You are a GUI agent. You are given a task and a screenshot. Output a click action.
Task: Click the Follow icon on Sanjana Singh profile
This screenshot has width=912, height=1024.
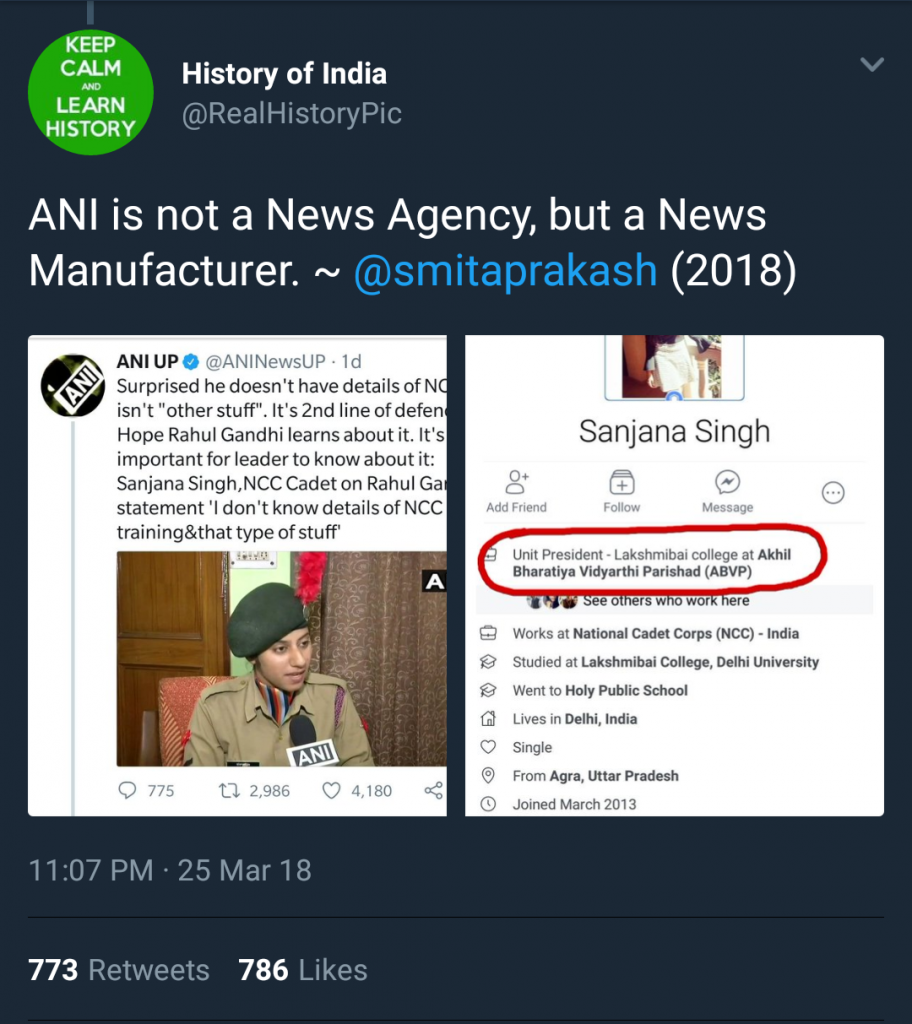tap(621, 482)
